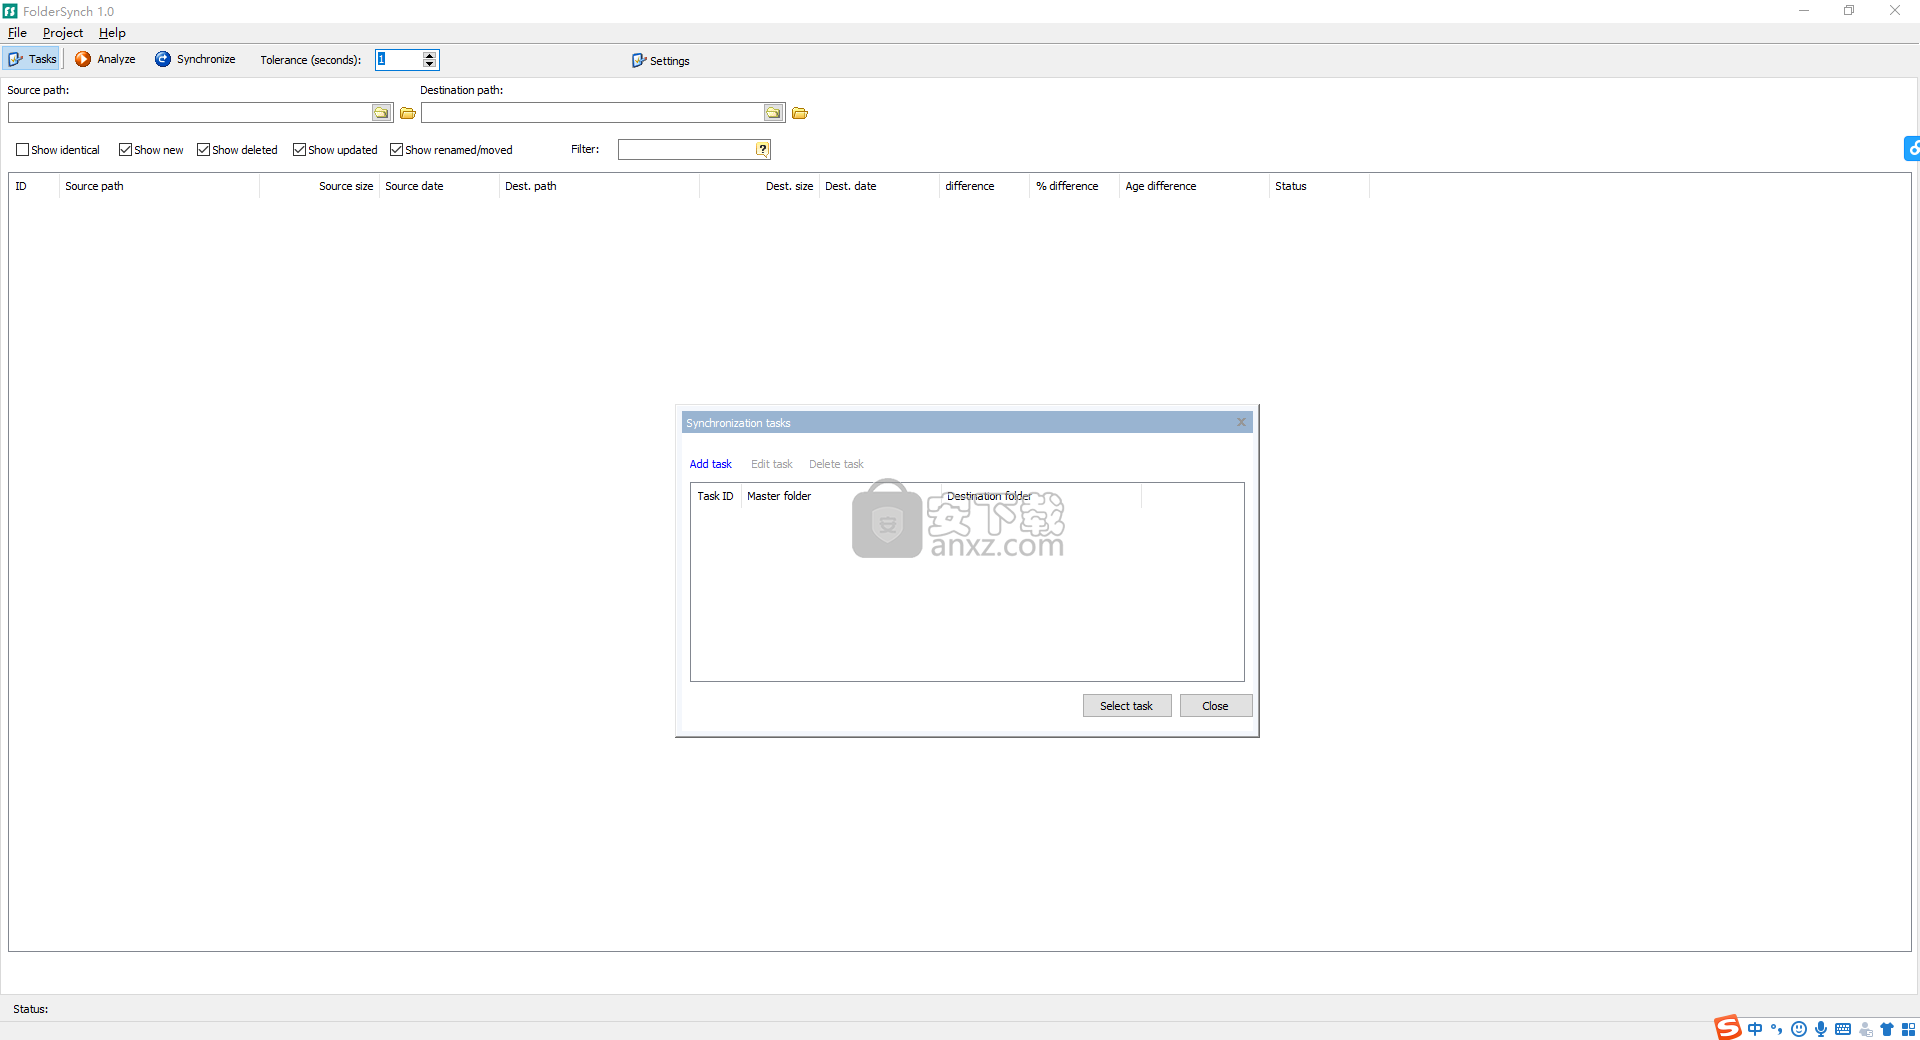Screen dimensions: 1920x1040
Task: Click the Add task link
Action: tap(710, 464)
